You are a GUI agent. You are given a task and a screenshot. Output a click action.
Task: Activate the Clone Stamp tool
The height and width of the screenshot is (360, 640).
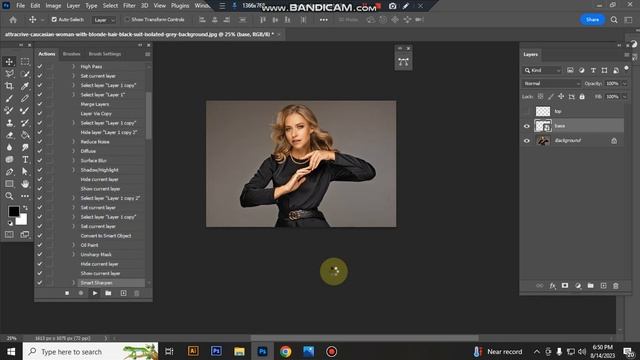(9, 123)
